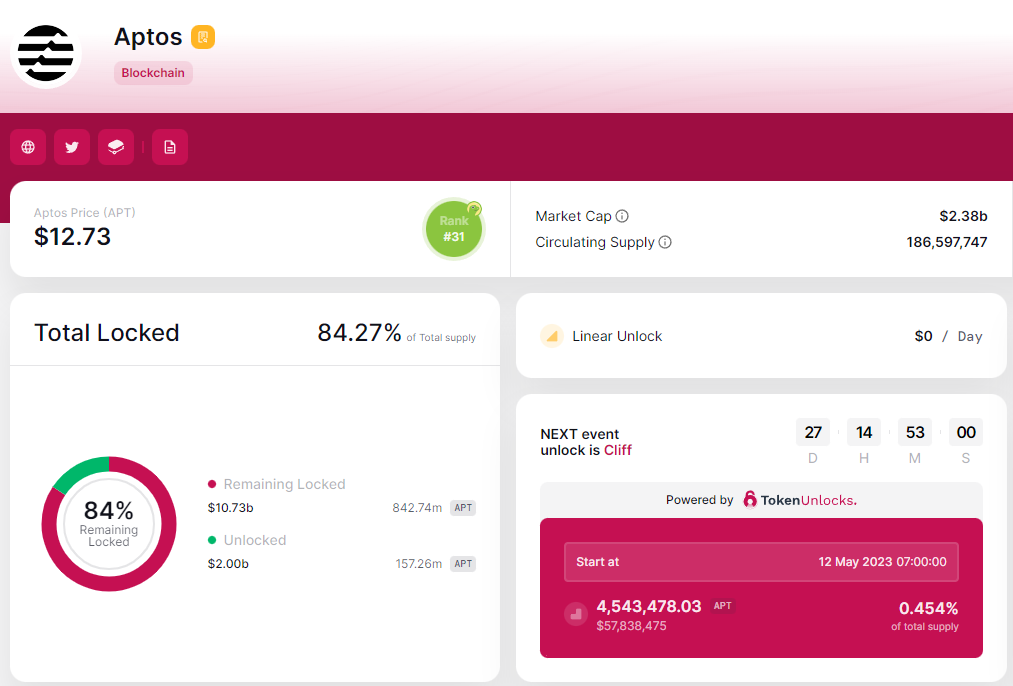The width and height of the screenshot is (1013, 686).
Task: Open the whitepaper document icon
Action: pyautogui.click(x=170, y=147)
